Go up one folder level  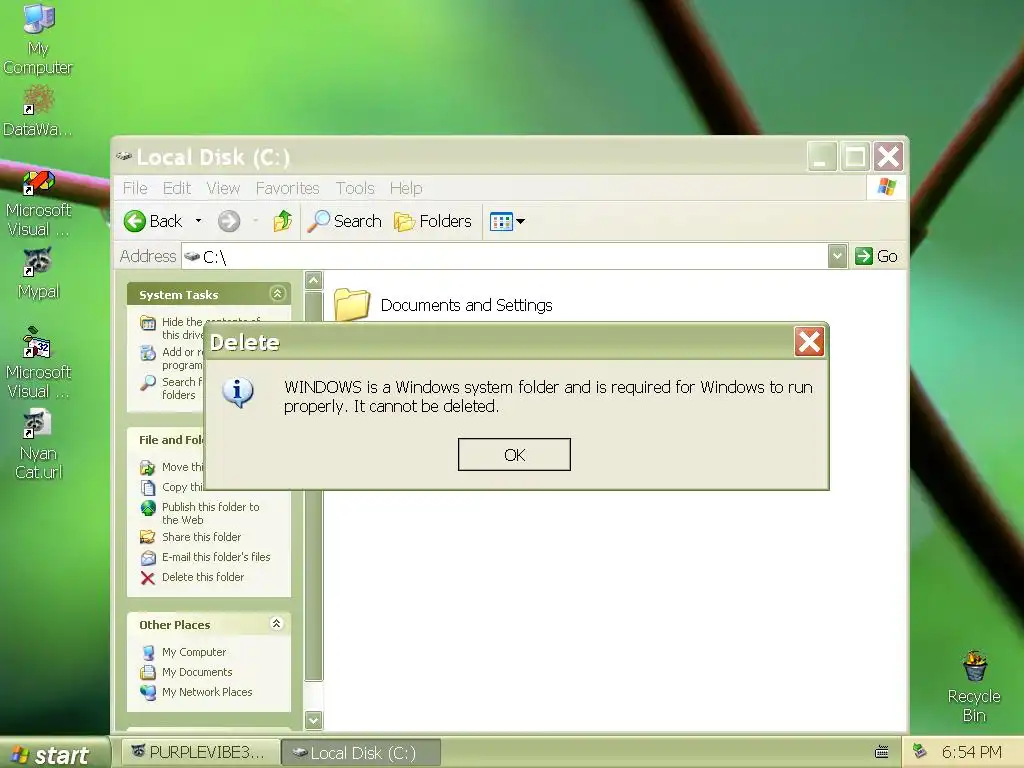click(x=282, y=221)
